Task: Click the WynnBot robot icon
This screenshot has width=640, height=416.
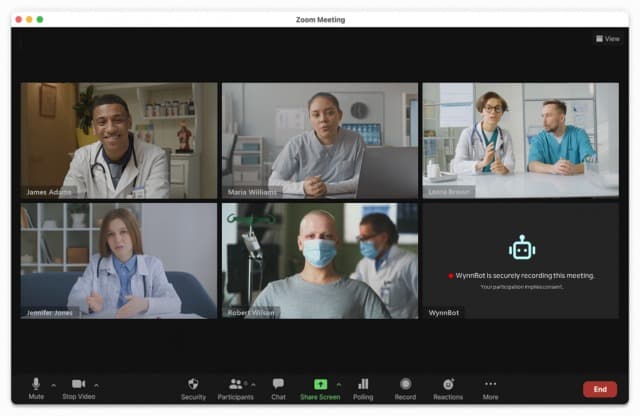Action: coord(522,247)
